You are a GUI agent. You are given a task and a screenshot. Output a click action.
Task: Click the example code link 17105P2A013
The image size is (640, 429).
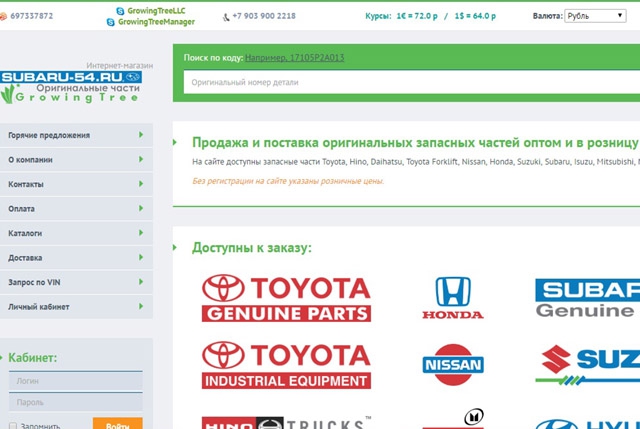(x=295, y=58)
